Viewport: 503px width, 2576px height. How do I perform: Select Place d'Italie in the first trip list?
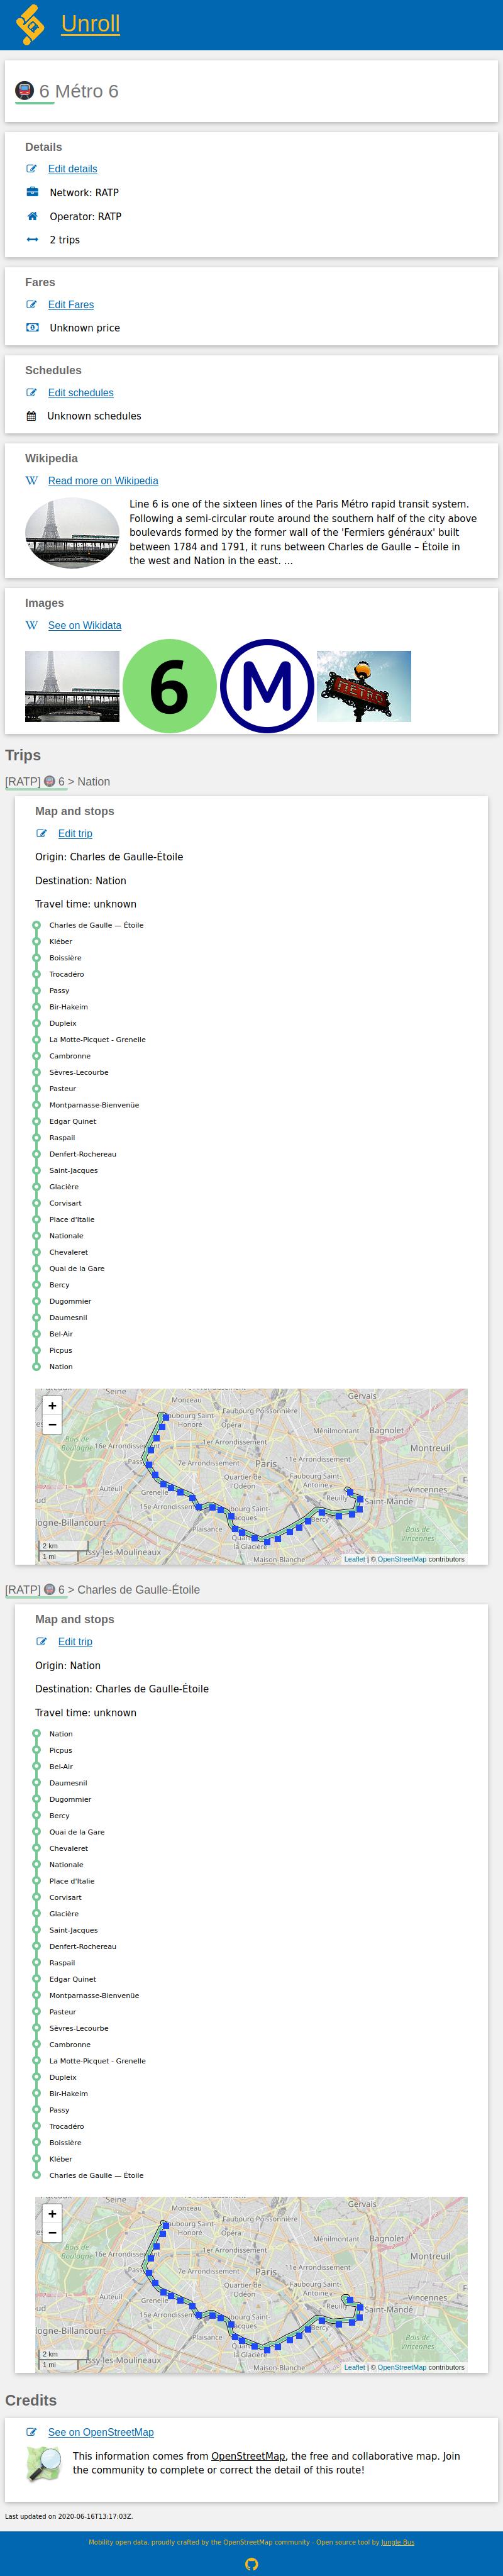[x=72, y=1220]
